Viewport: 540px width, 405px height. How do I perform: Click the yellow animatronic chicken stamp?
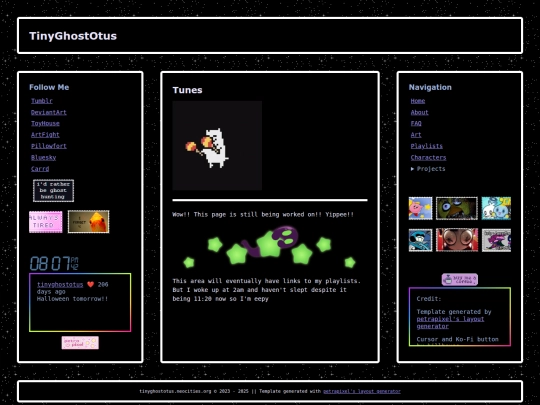tap(457, 208)
